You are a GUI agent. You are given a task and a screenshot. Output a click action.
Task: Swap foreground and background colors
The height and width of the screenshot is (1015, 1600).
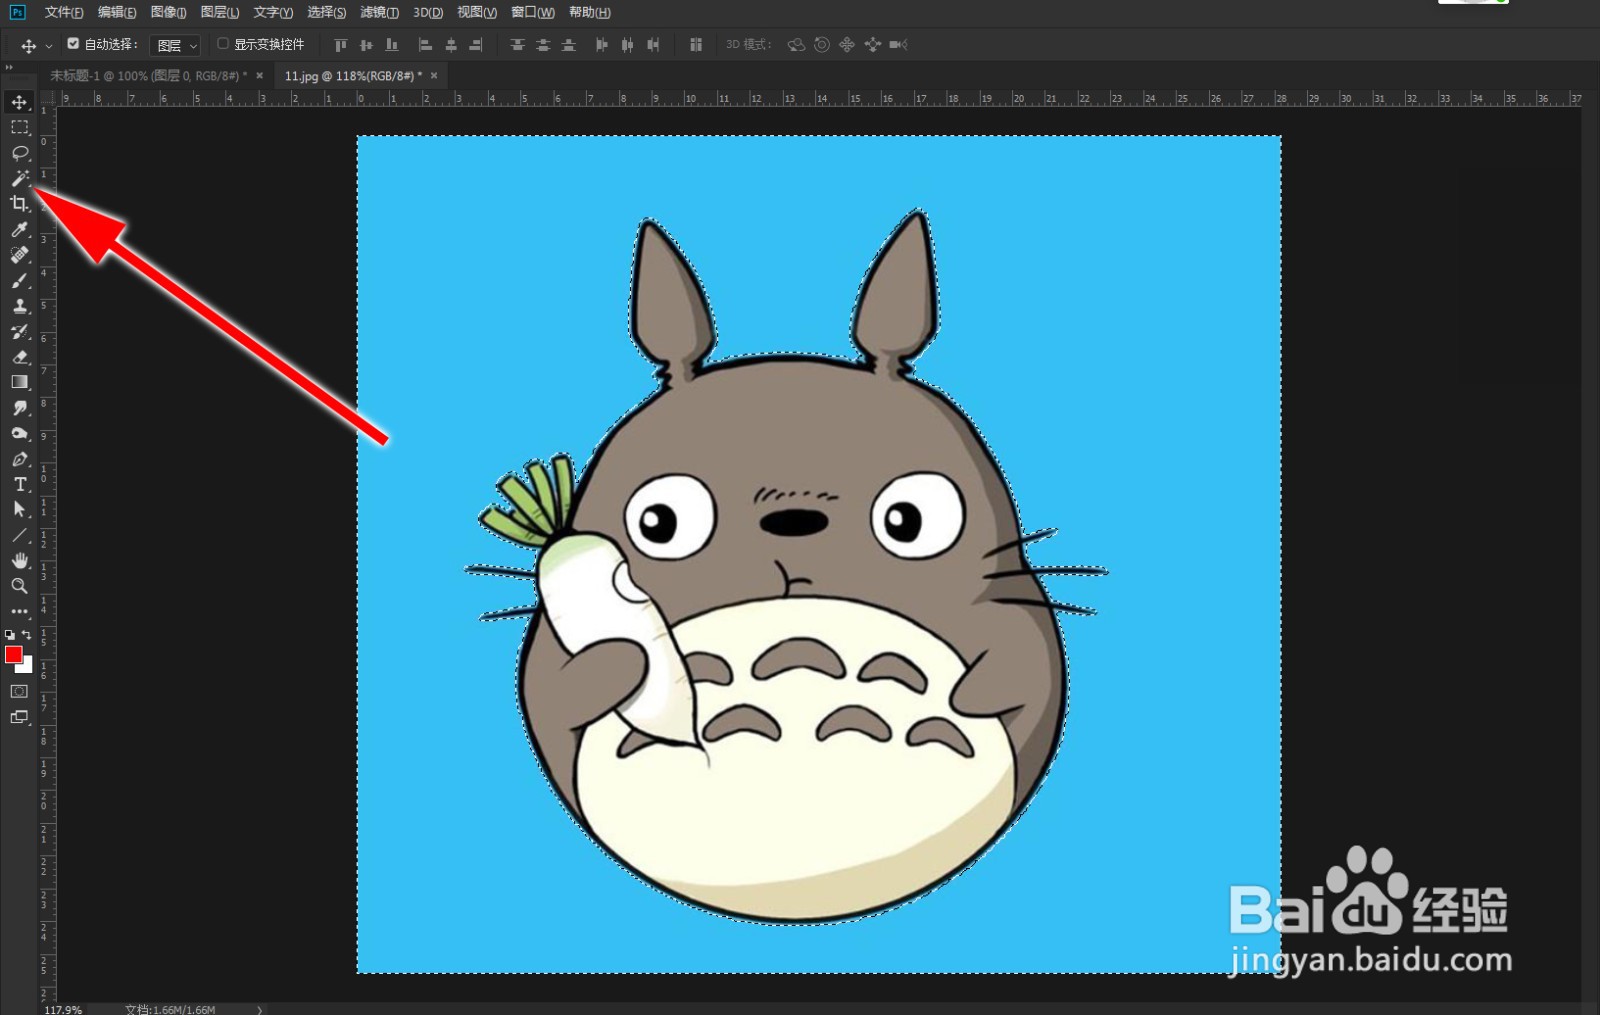coord(27,634)
